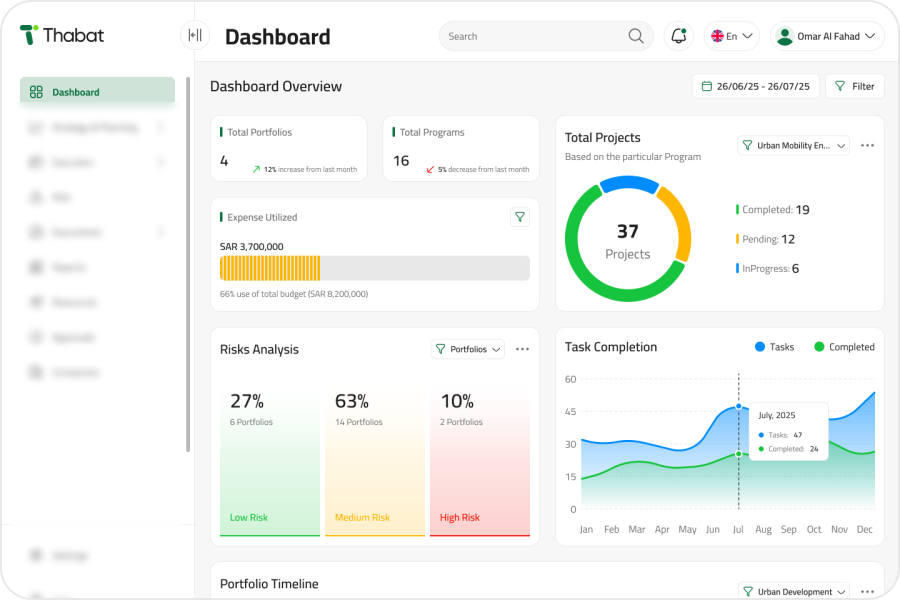Click the Filter button

[x=855, y=86]
